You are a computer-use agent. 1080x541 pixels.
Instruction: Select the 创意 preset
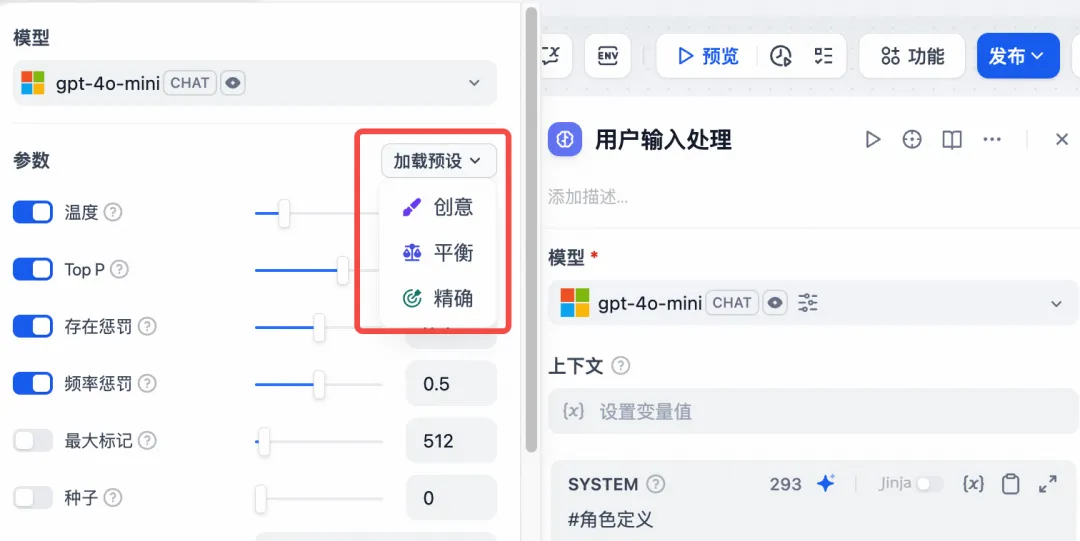pos(438,207)
